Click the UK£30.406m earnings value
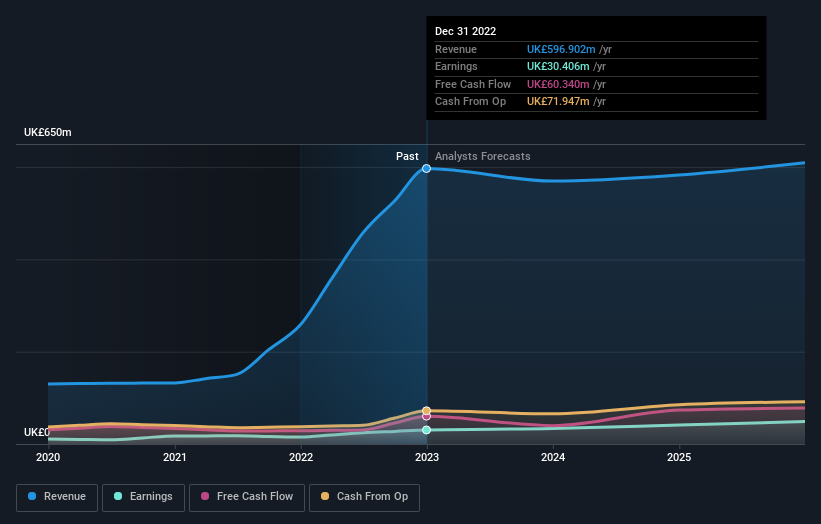Viewport: 821px width, 524px height. [558, 66]
